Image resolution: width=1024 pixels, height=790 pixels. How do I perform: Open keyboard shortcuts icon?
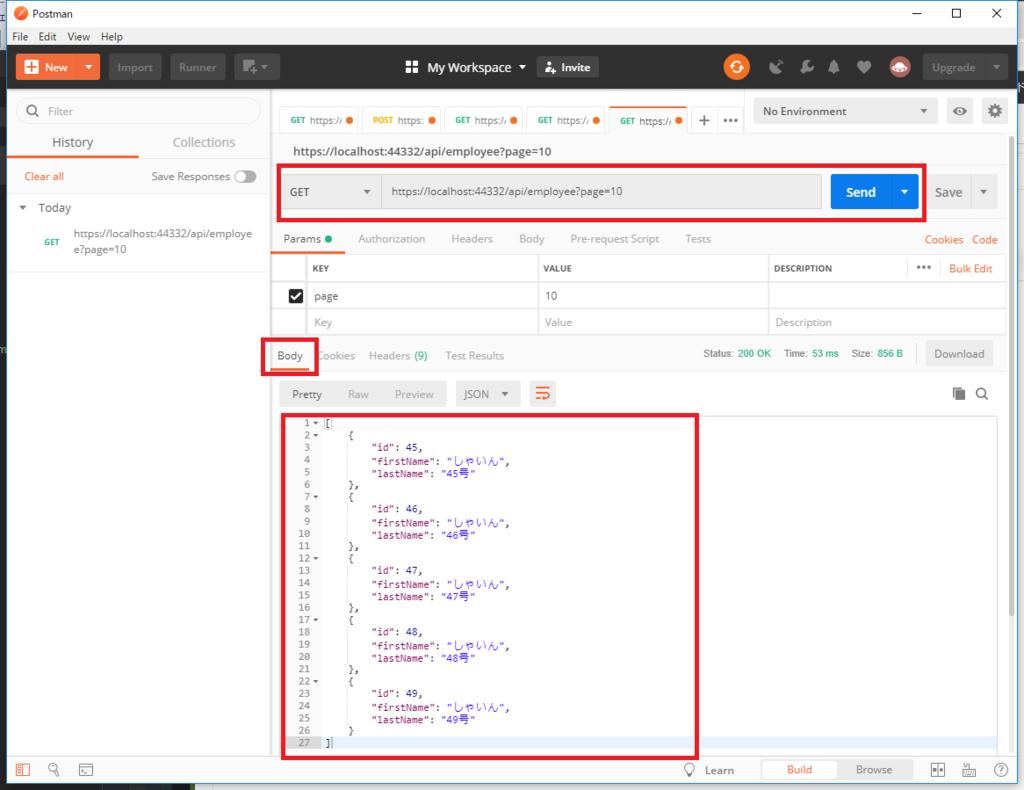(969, 770)
